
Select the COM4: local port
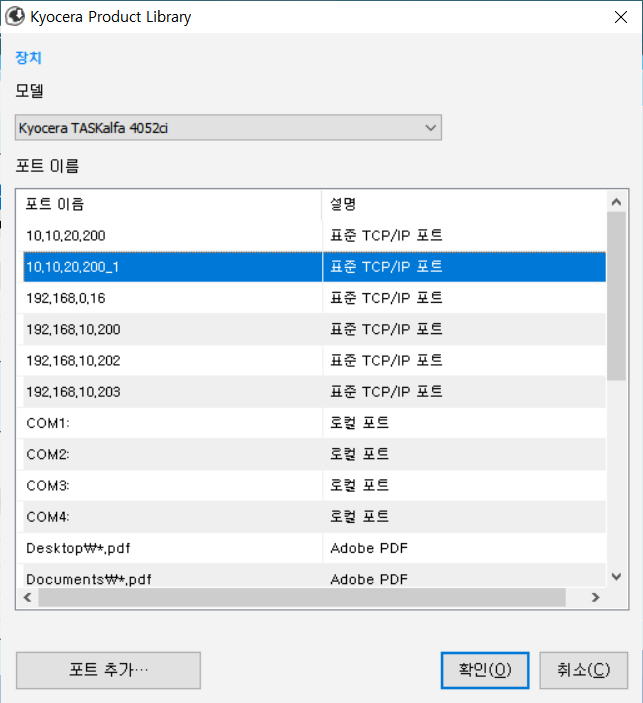[314, 516]
